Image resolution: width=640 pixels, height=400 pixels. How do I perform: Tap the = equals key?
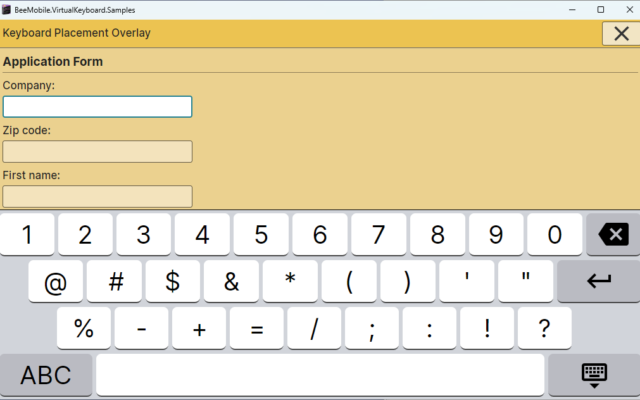(256, 328)
